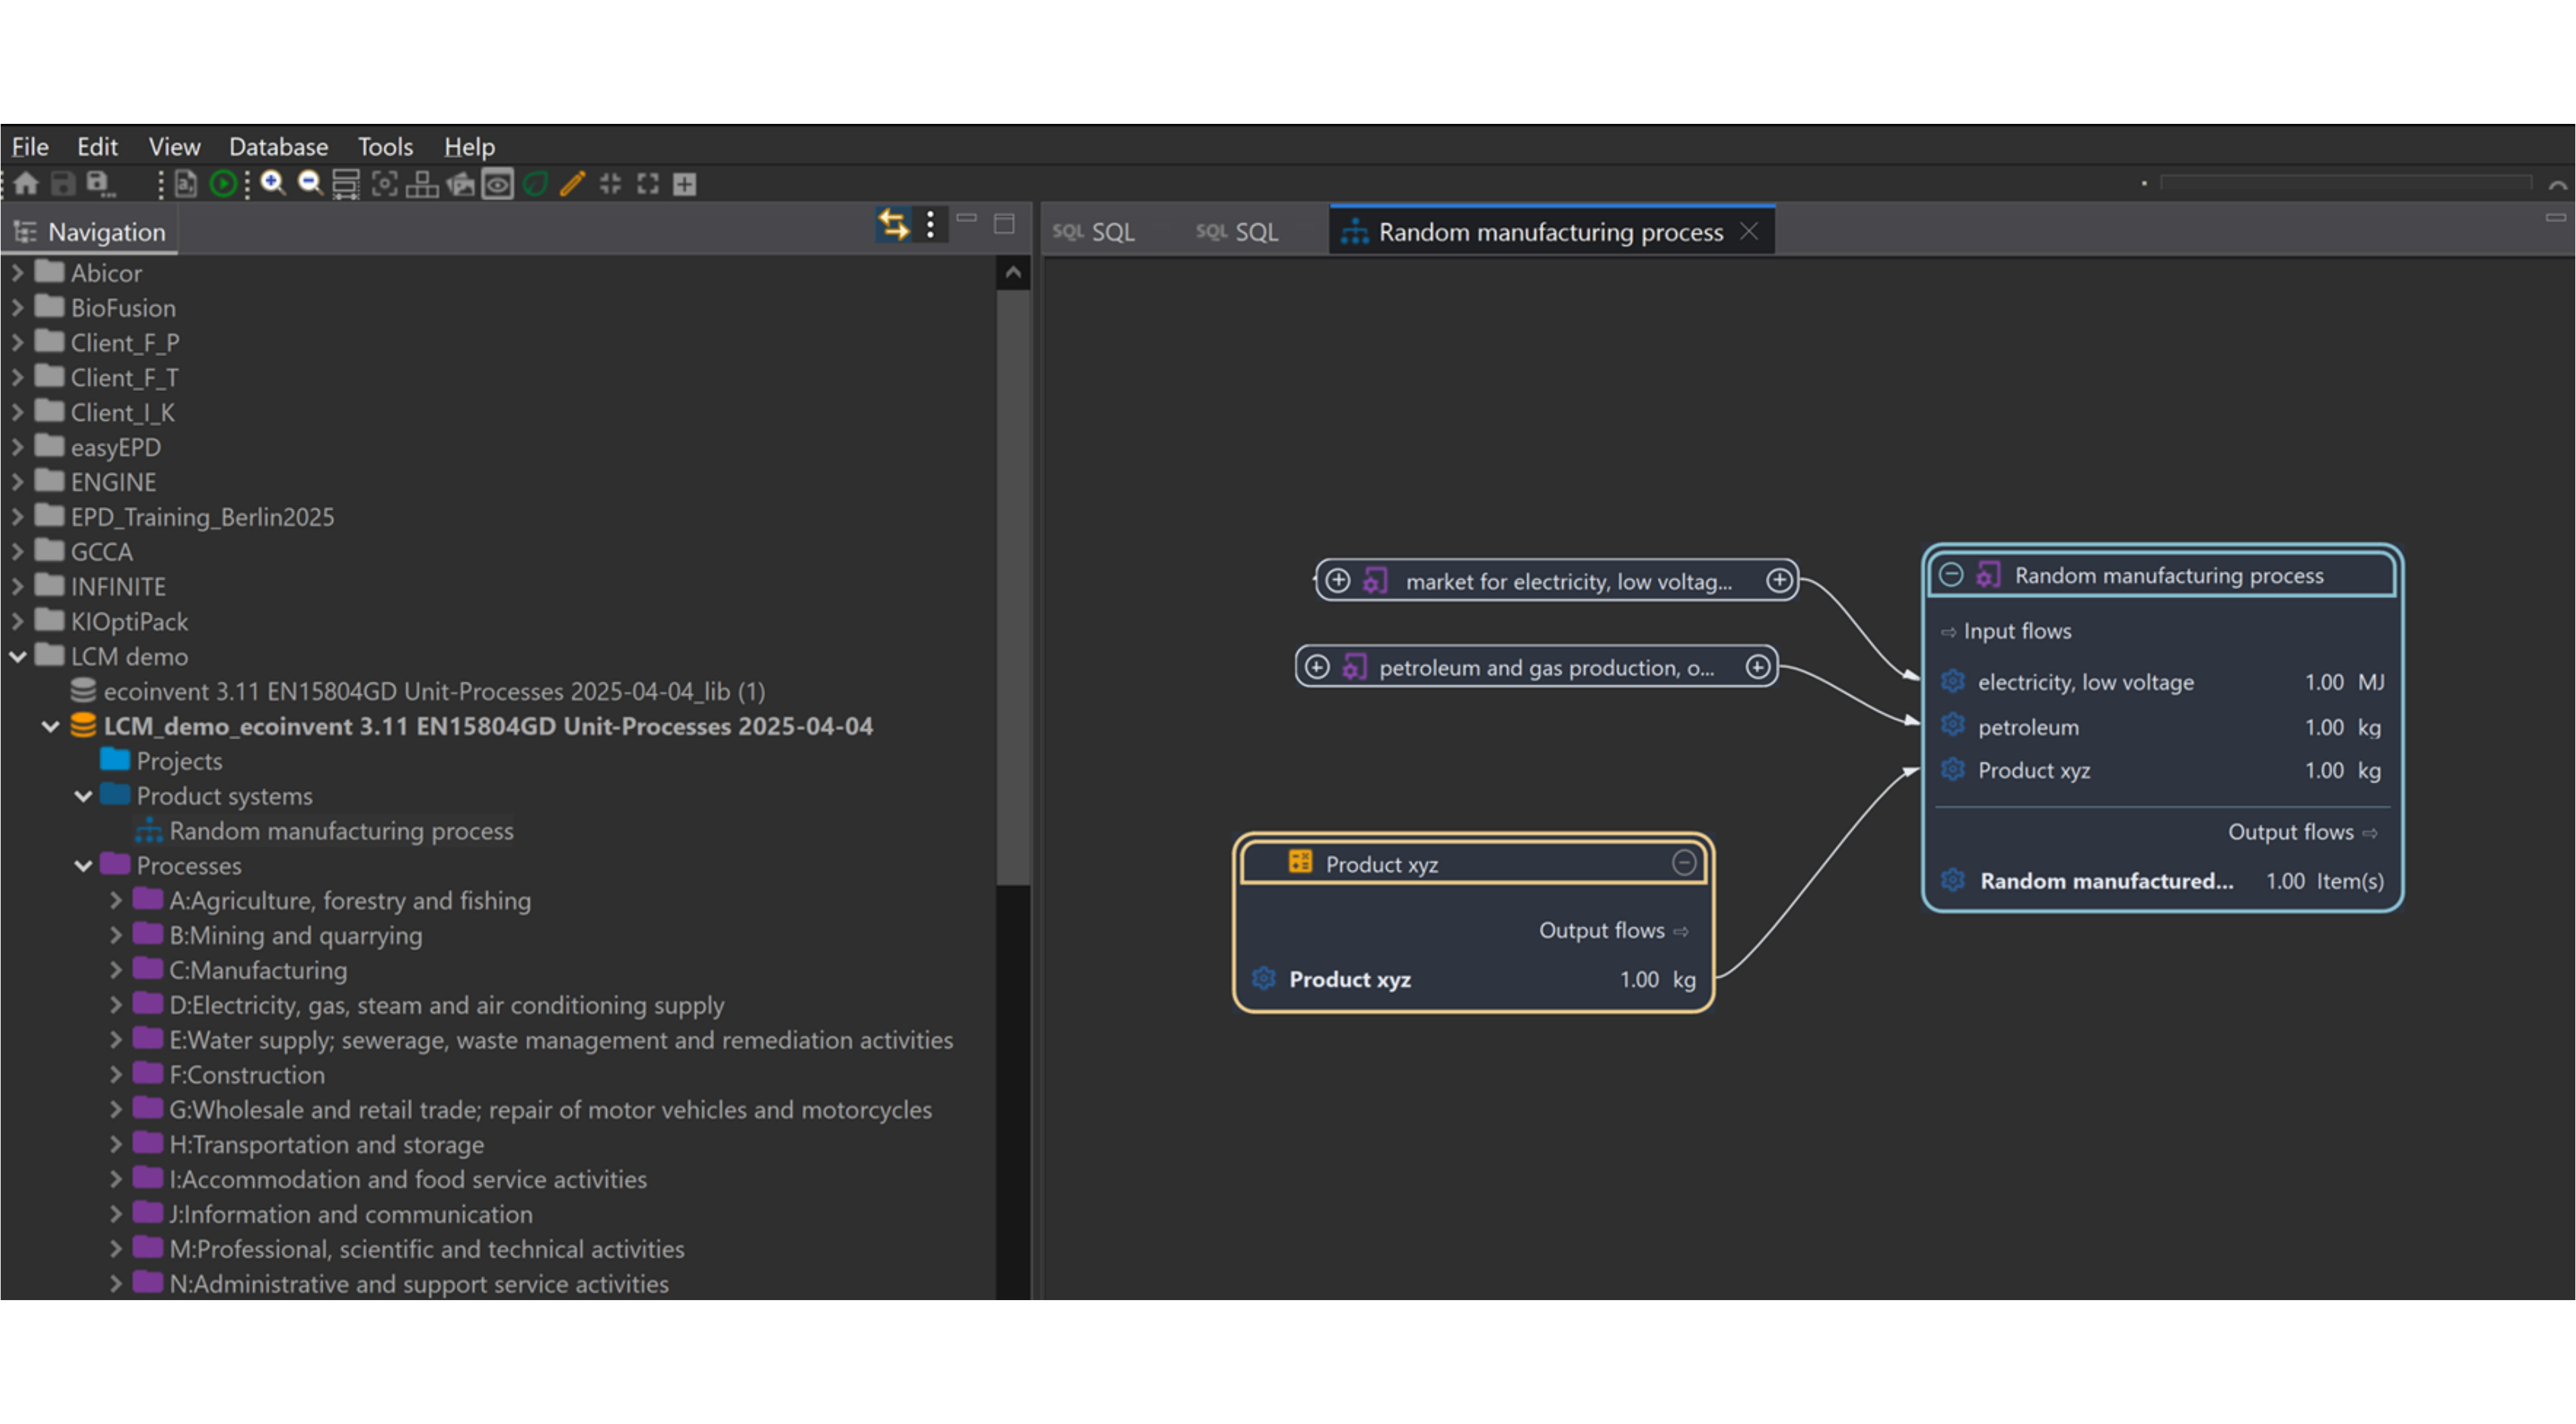Open the Navigation view menu dots
Image resolution: width=2576 pixels, height=1424 pixels.
(x=930, y=225)
